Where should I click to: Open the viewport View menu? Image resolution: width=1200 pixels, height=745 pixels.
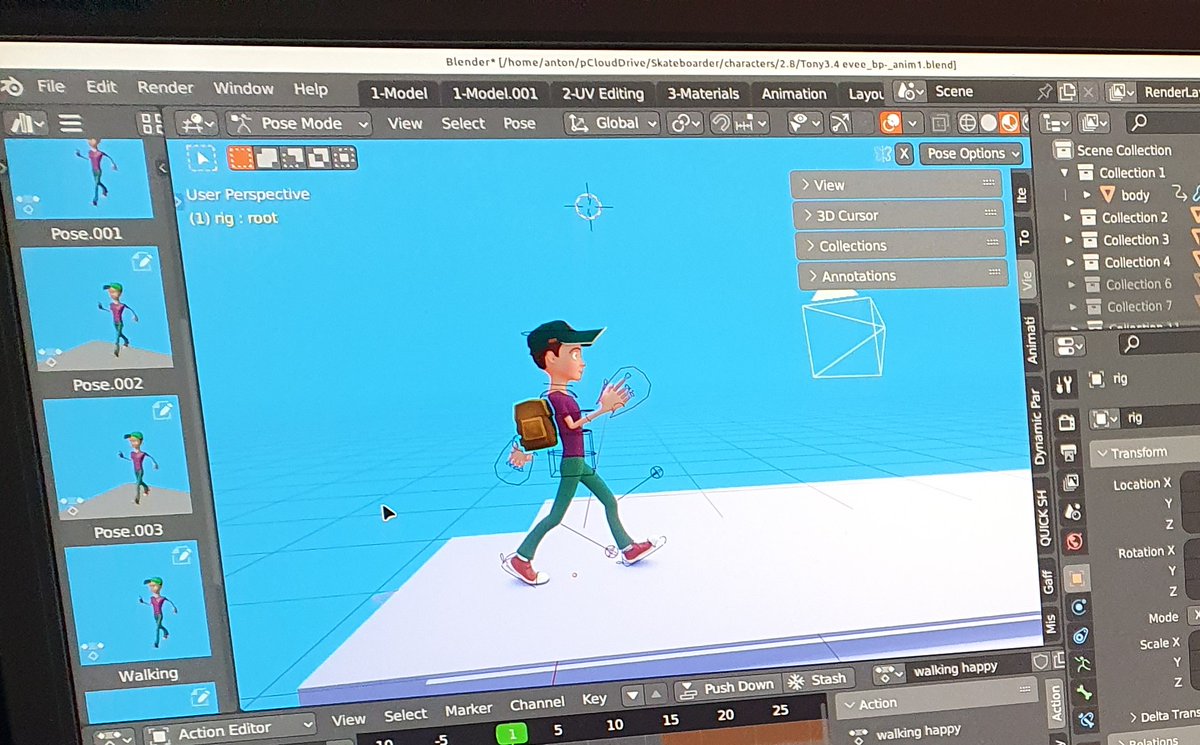(405, 123)
